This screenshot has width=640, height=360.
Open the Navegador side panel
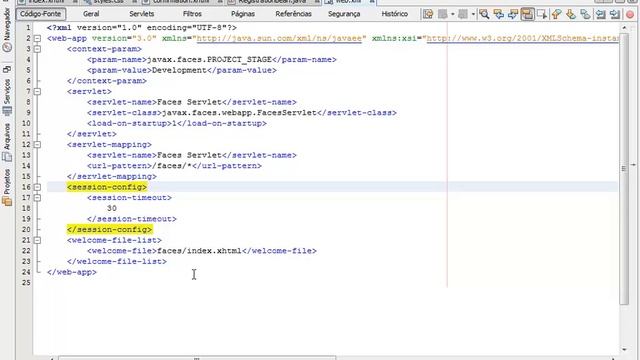coord(7,30)
